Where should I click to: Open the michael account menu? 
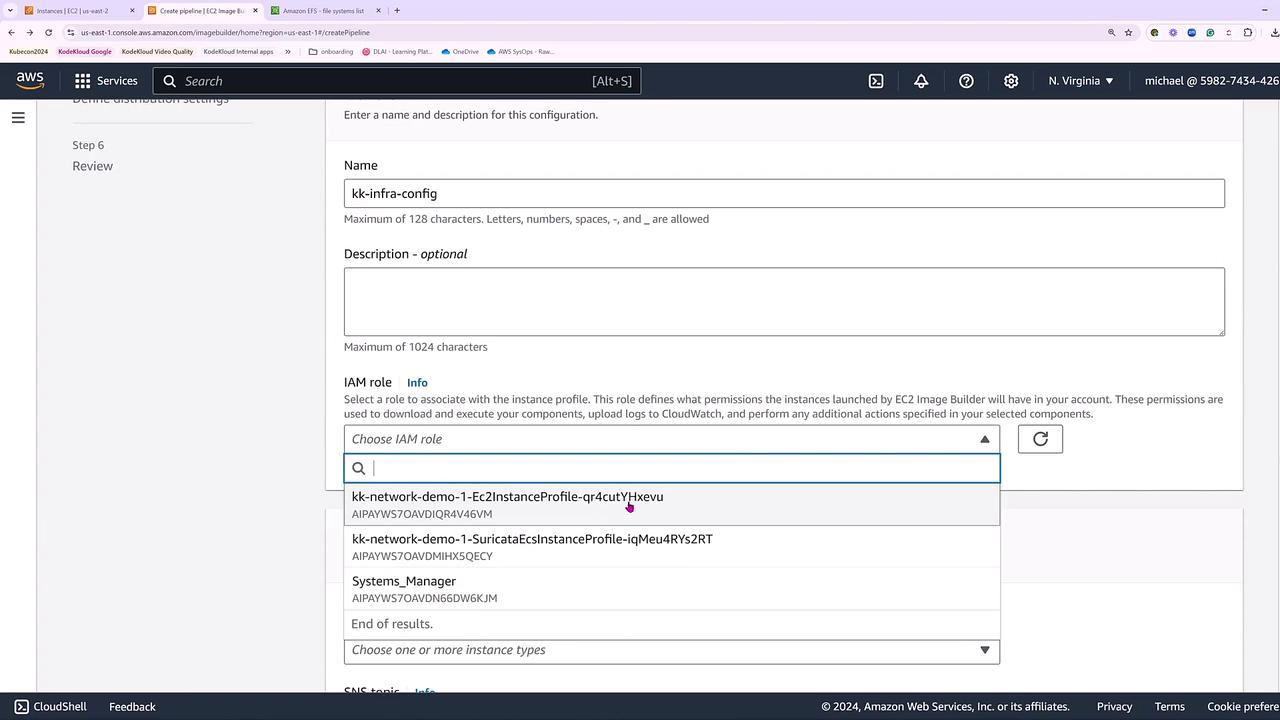[1212, 81]
